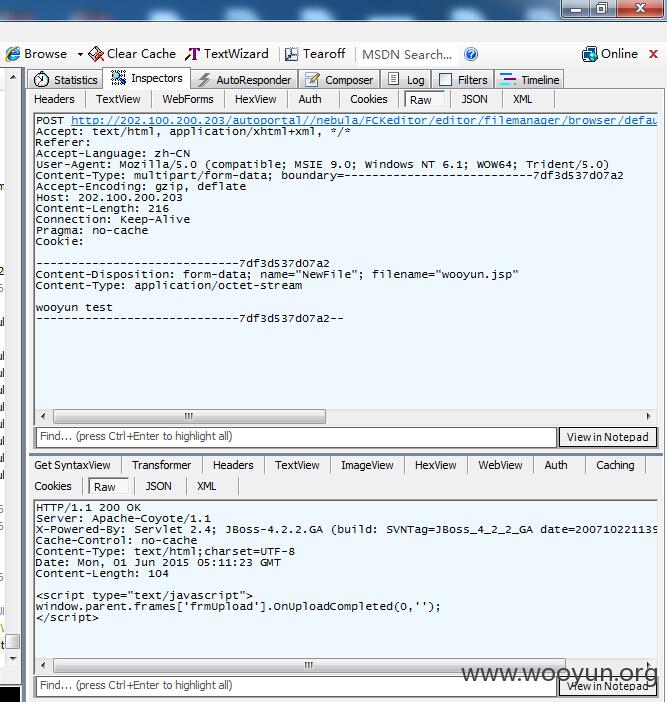Open the Browse dropdown arrow
Image resolution: width=667 pixels, height=702 pixels.
[x=80, y=54]
